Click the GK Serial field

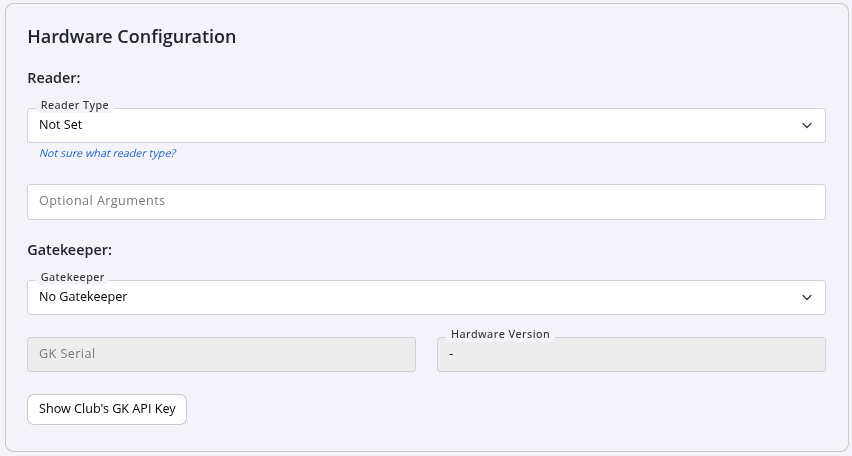pos(221,354)
